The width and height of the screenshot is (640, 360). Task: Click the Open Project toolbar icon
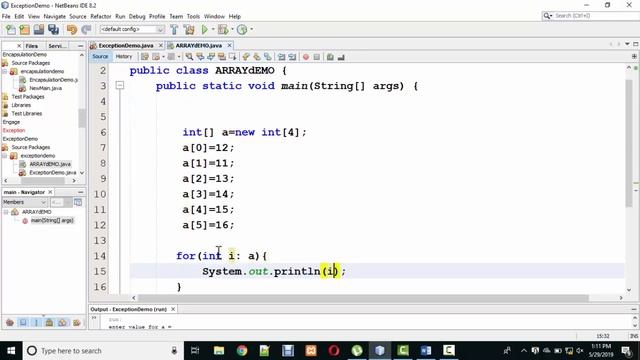pos(39,29)
